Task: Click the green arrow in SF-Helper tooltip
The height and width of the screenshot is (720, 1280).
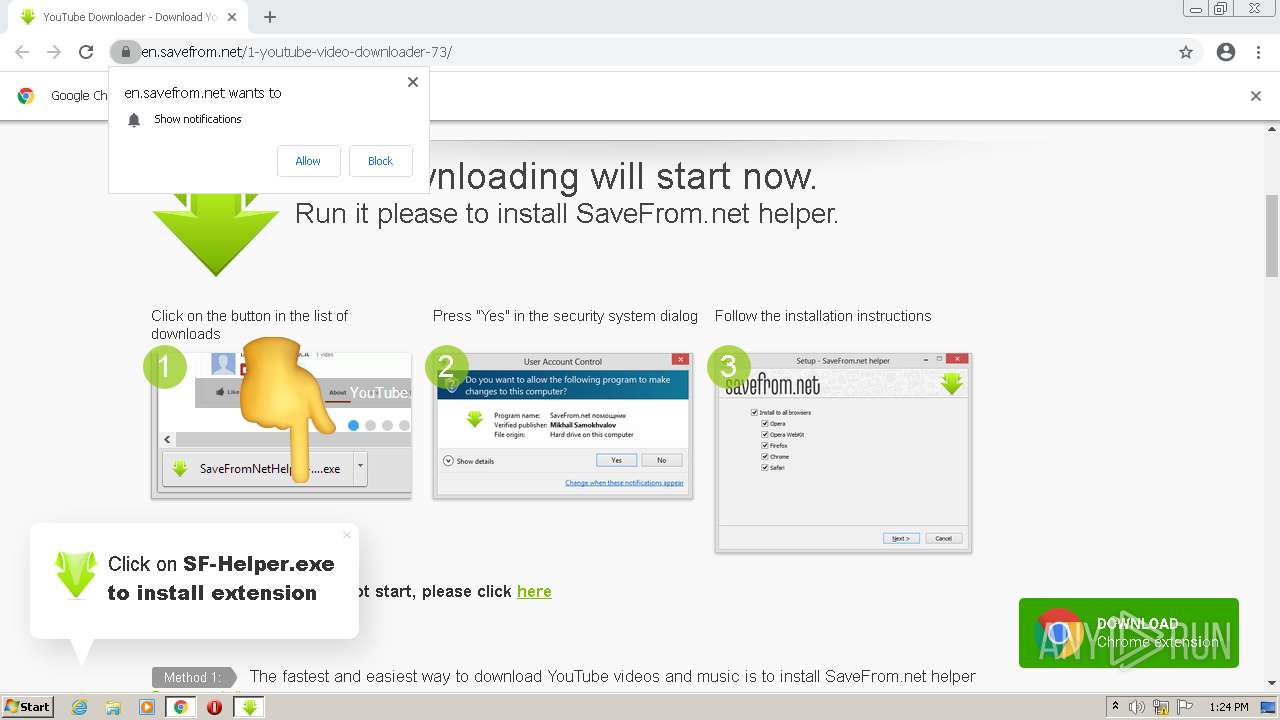Action: (x=76, y=575)
